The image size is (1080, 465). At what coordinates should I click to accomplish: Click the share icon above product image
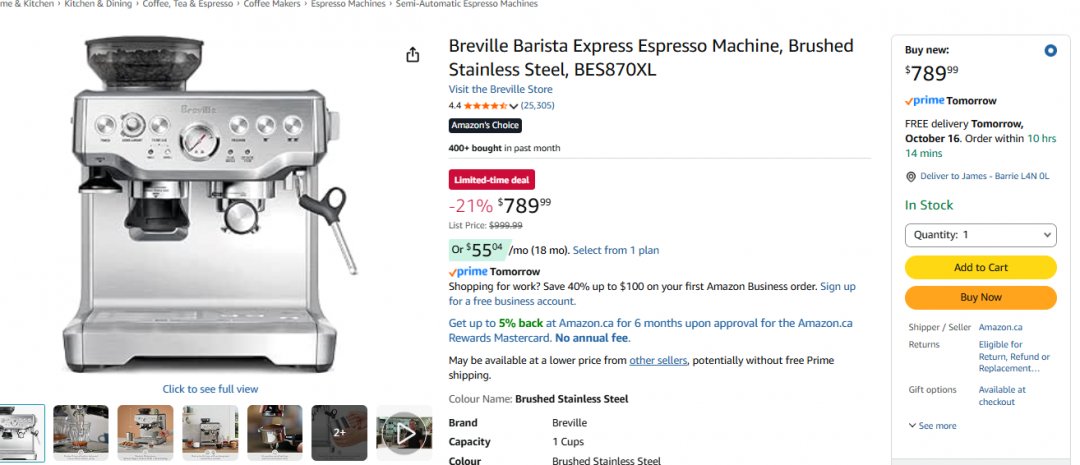tap(413, 55)
